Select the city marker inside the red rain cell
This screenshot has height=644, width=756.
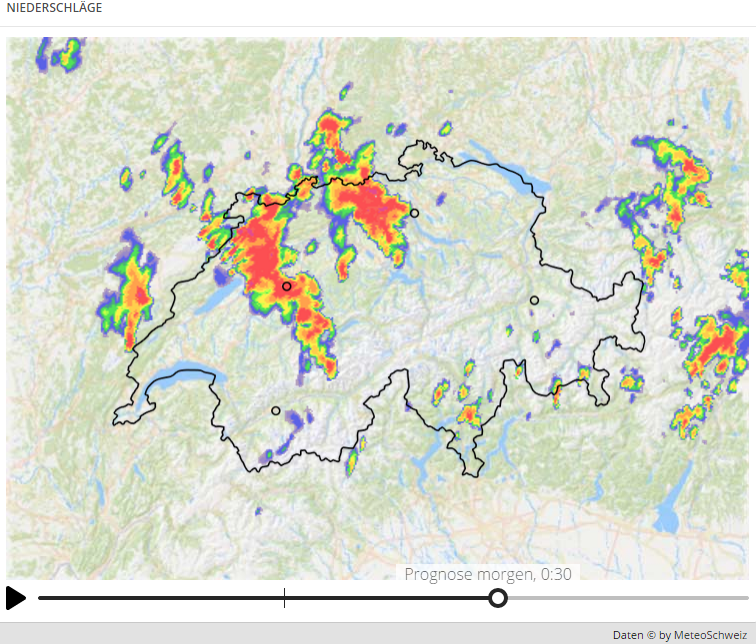click(287, 286)
